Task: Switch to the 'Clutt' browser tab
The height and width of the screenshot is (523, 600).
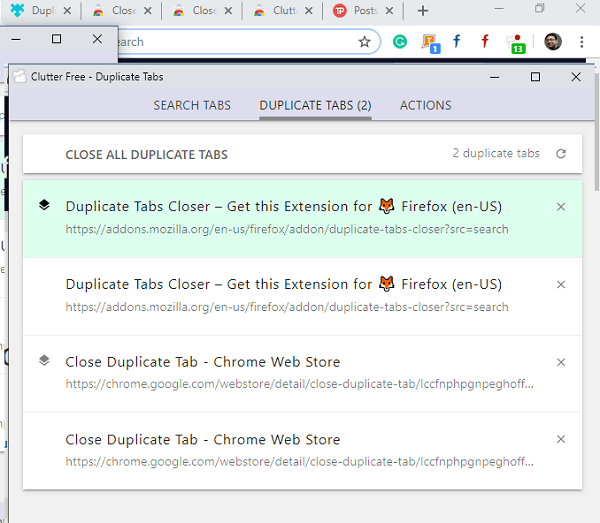Action: (x=282, y=10)
